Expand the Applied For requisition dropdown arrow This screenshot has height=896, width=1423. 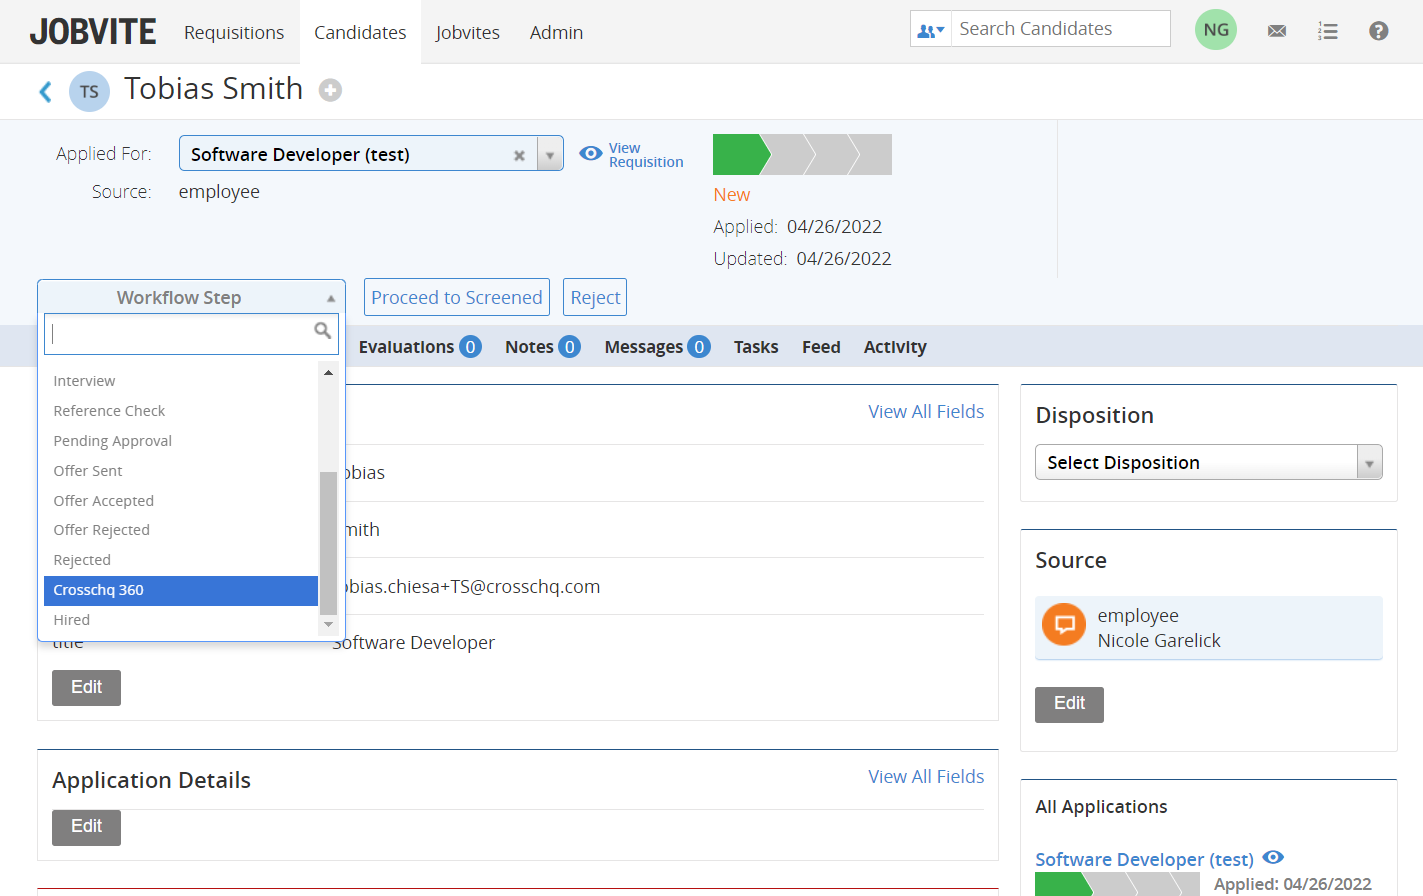(x=550, y=155)
